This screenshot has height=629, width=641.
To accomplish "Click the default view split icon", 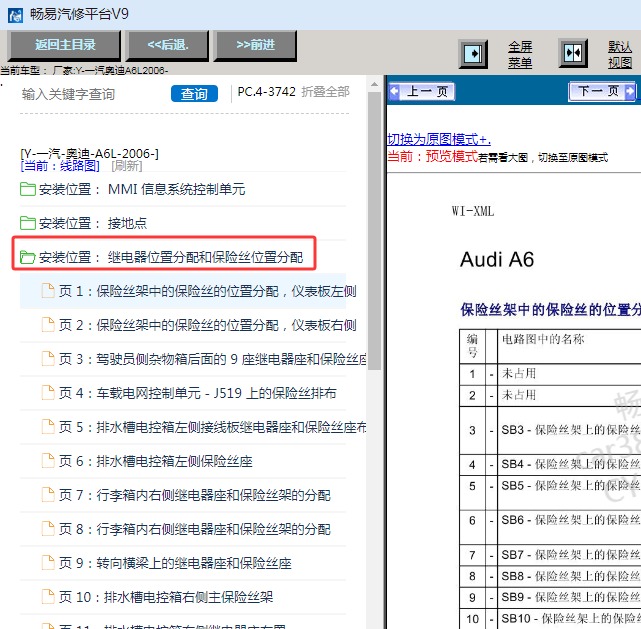I will [x=573, y=53].
